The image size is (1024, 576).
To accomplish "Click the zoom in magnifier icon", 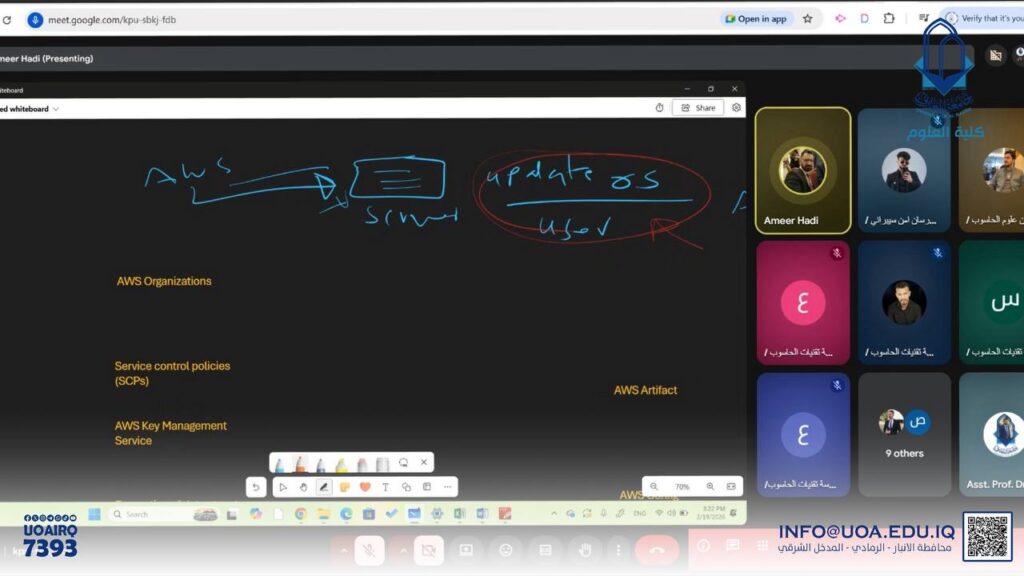I will pyautogui.click(x=710, y=487).
